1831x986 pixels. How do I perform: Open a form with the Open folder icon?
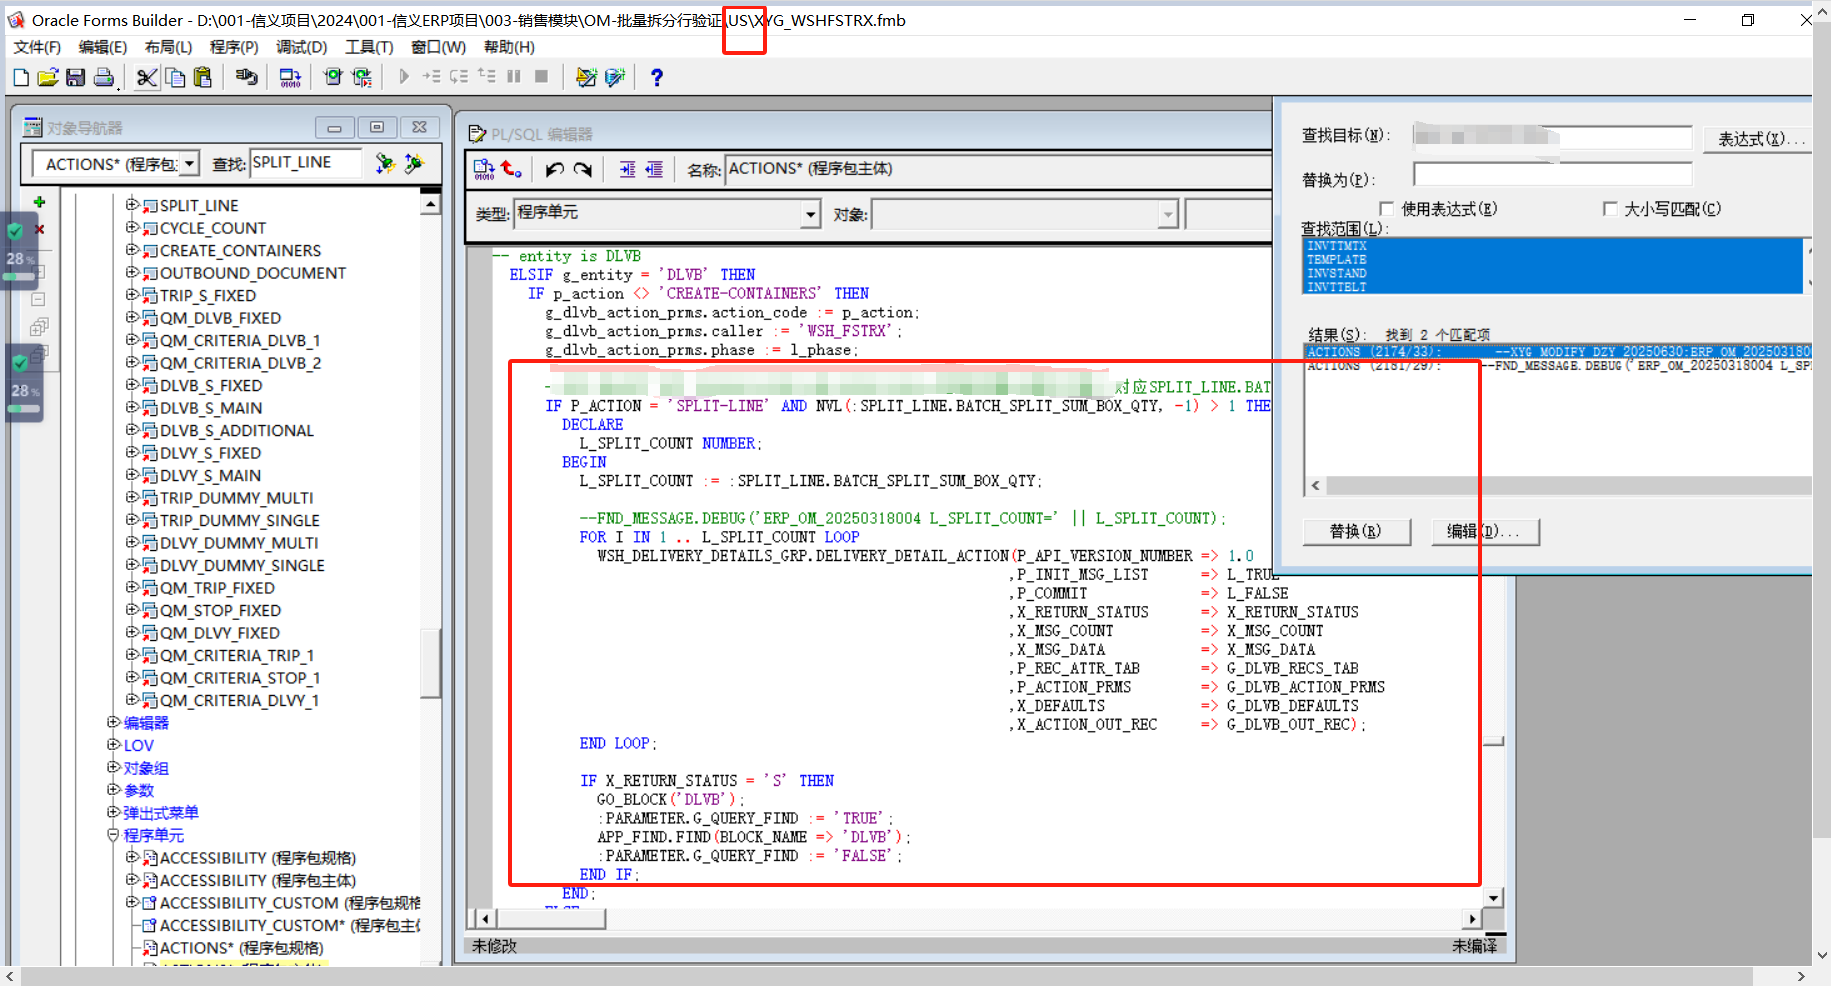[x=48, y=77]
